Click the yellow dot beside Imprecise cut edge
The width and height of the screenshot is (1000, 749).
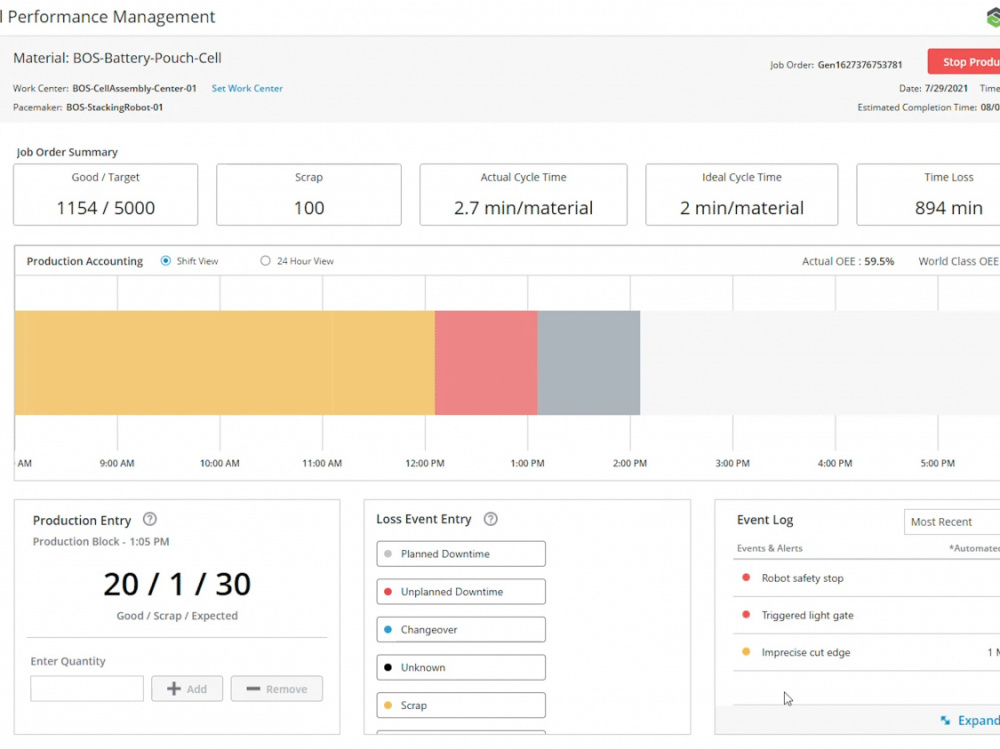(x=746, y=651)
